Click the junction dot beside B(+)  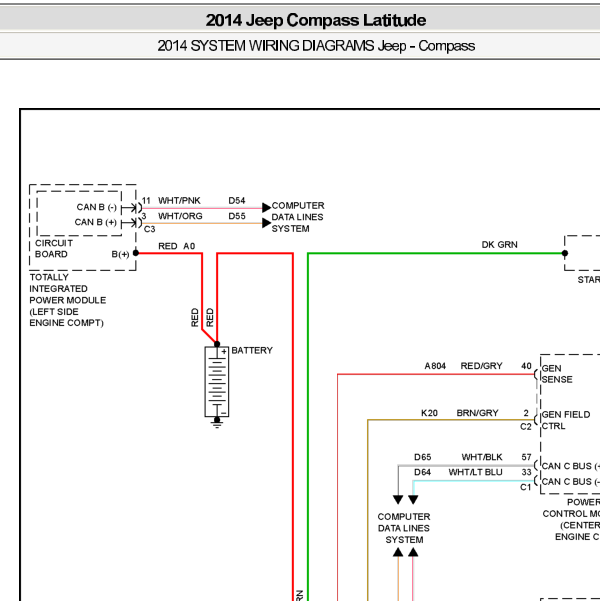136,253
